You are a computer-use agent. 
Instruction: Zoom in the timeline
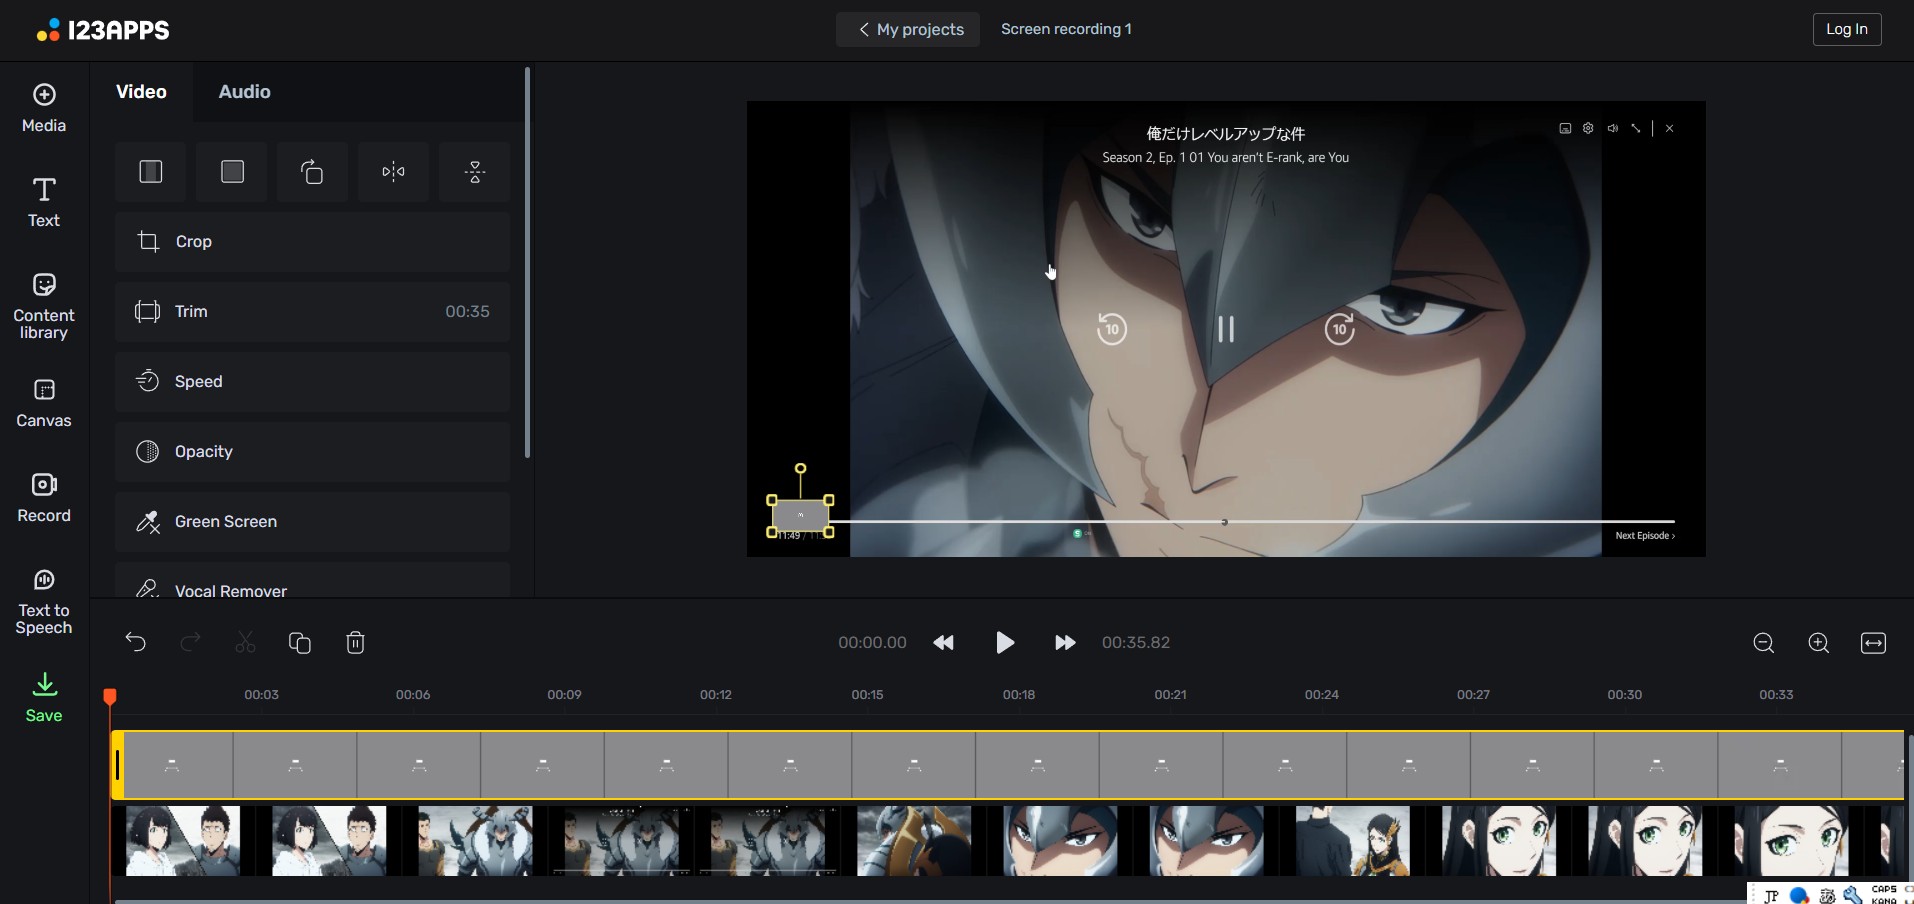click(x=1819, y=643)
